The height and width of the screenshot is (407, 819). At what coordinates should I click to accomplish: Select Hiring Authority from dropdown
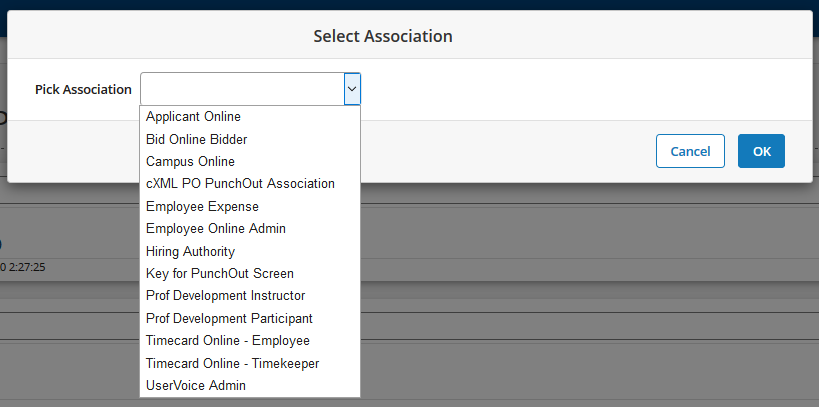pyautogui.click(x=190, y=251)
